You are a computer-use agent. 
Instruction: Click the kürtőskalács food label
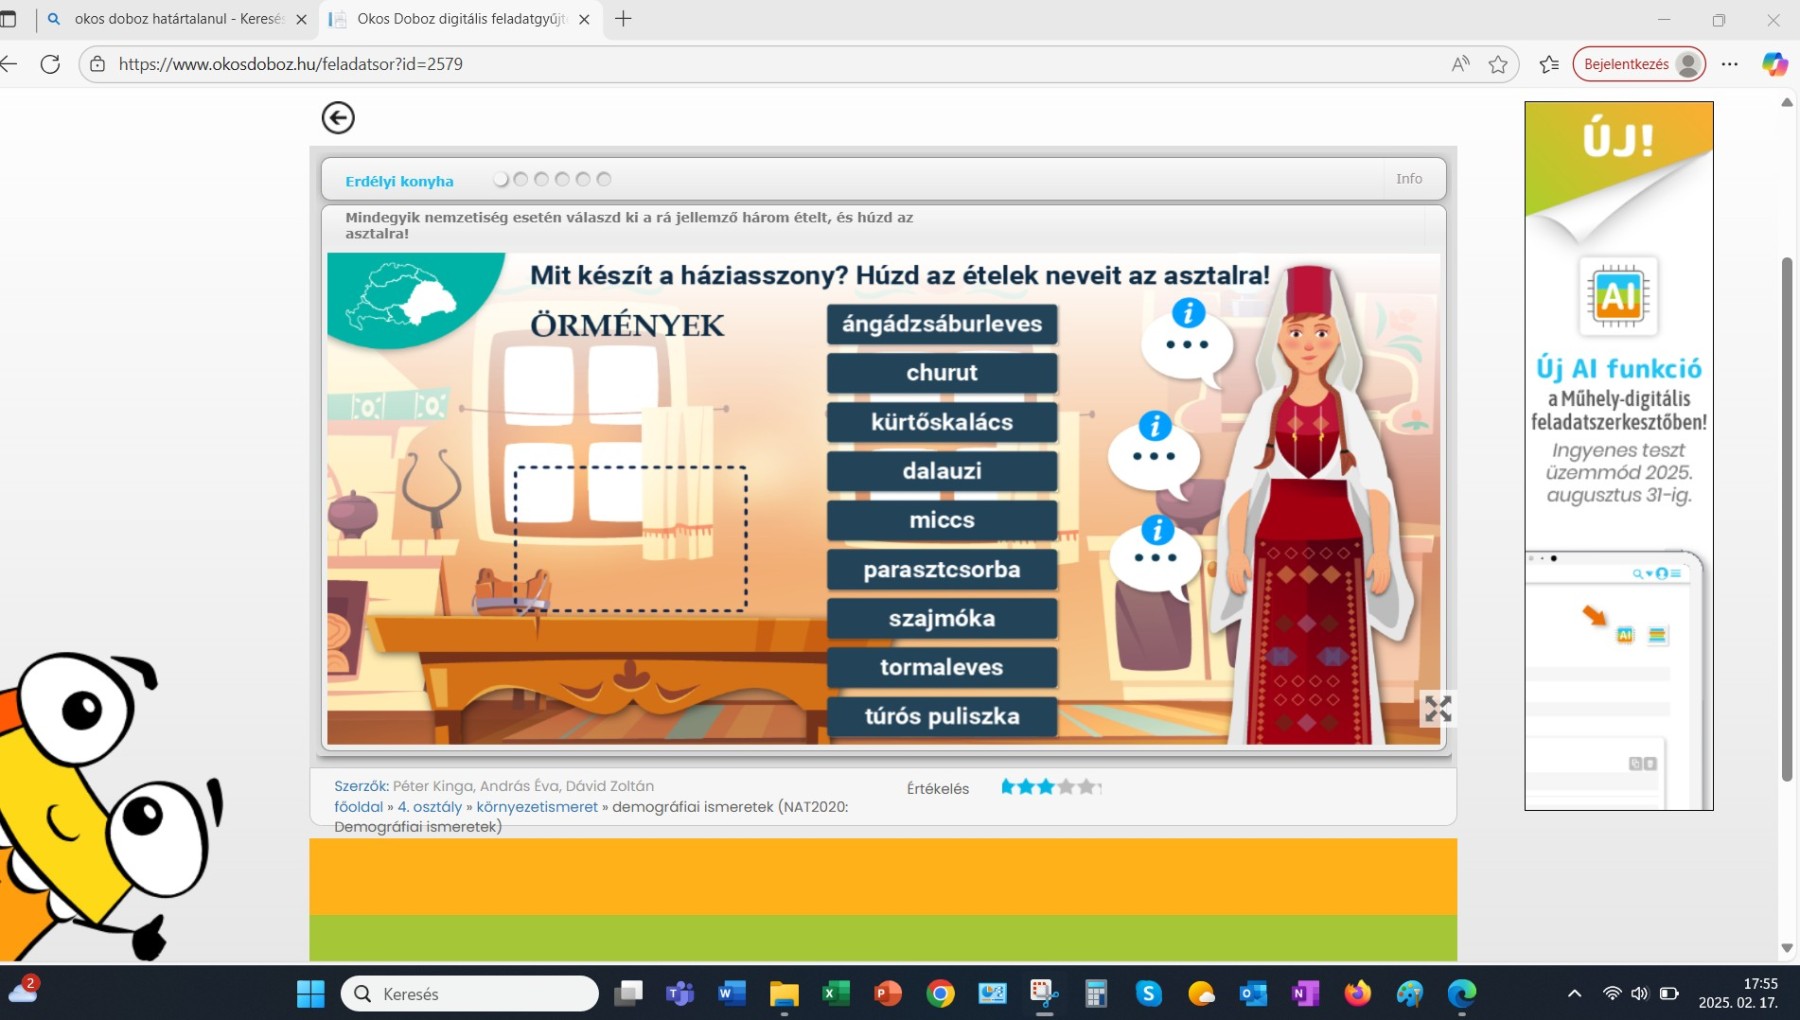tap(941, 422)
